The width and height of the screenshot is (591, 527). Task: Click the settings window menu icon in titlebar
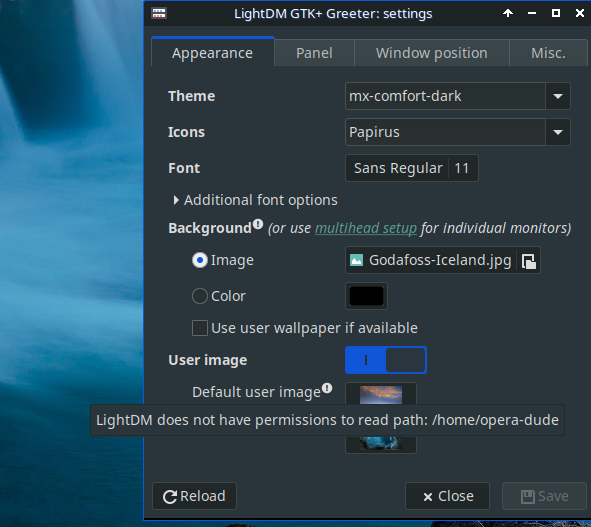coord(159,14)
